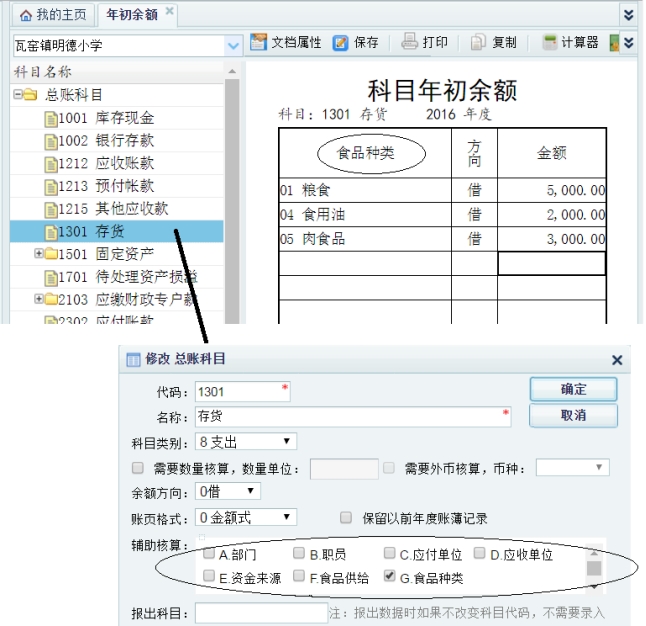Click the 辅助核算 list scrollbar thumb
This screenshot has width=646, height=626.
coord(594,568)
